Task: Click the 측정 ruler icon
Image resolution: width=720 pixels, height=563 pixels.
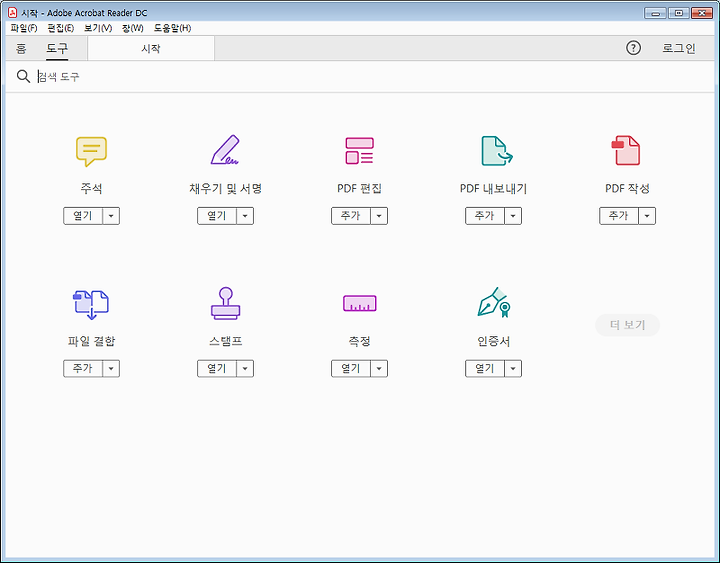Action: tap(360, 303)
